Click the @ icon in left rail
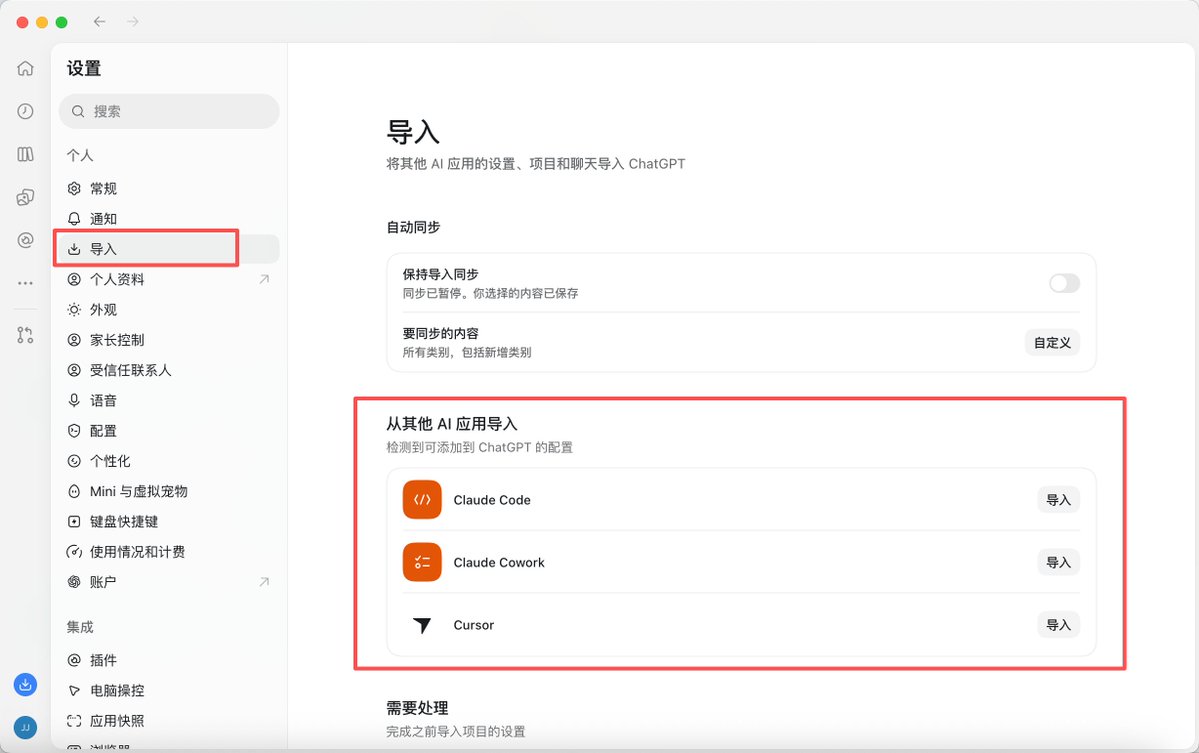This screenshot has width=1199, height=753. pos(25,240)
